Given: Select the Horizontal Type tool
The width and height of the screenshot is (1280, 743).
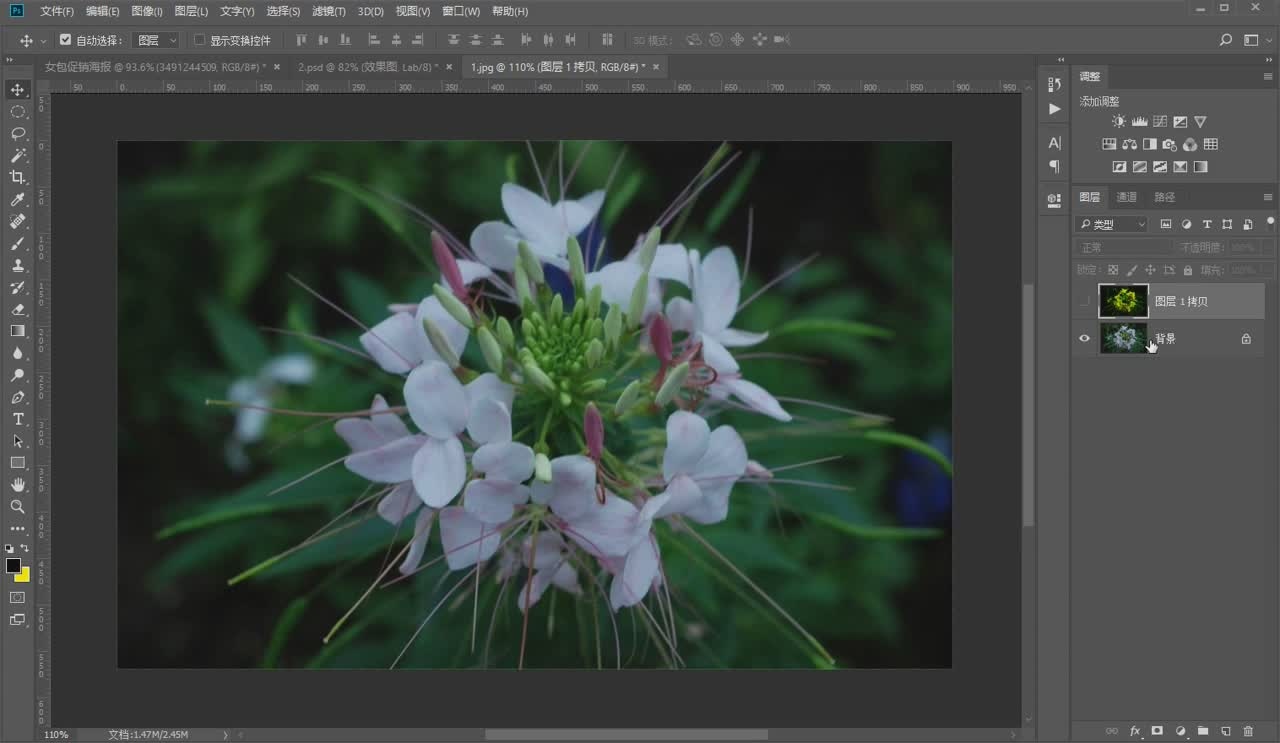Looking at the screenshot, I should click(18, 419).
